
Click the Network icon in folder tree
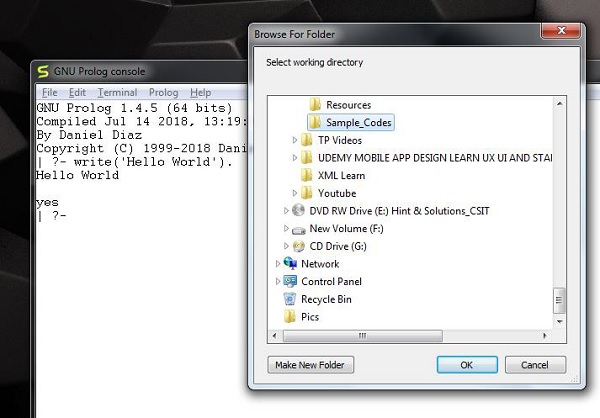tap(290, 263)
